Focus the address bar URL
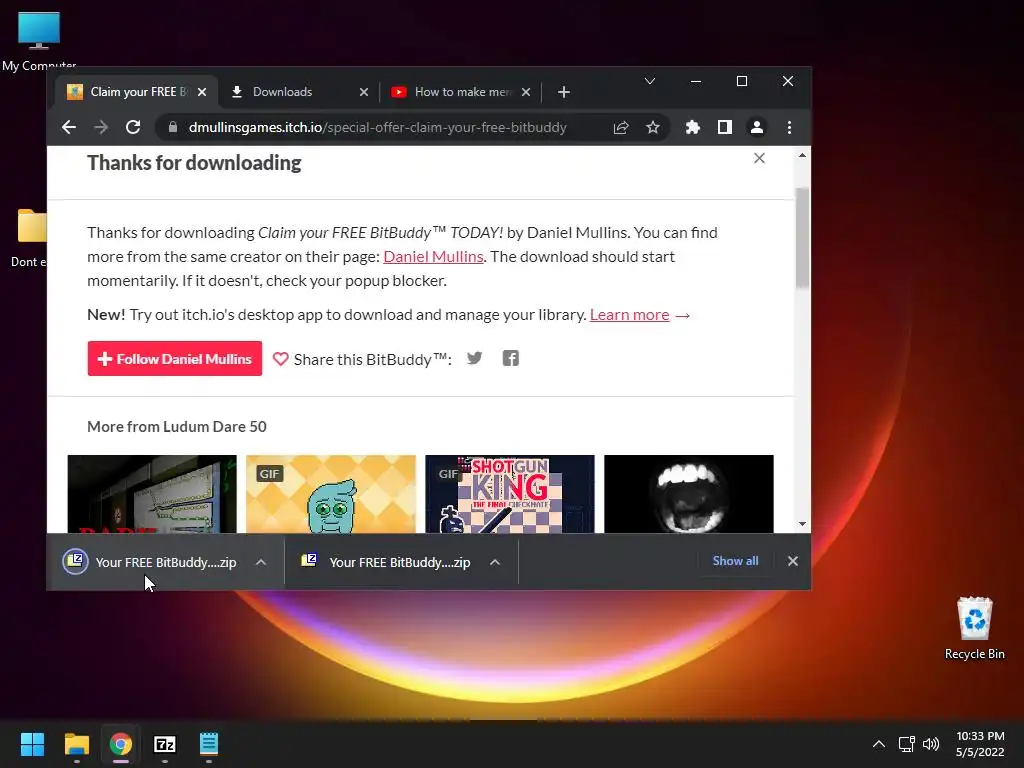 point(377,127)
